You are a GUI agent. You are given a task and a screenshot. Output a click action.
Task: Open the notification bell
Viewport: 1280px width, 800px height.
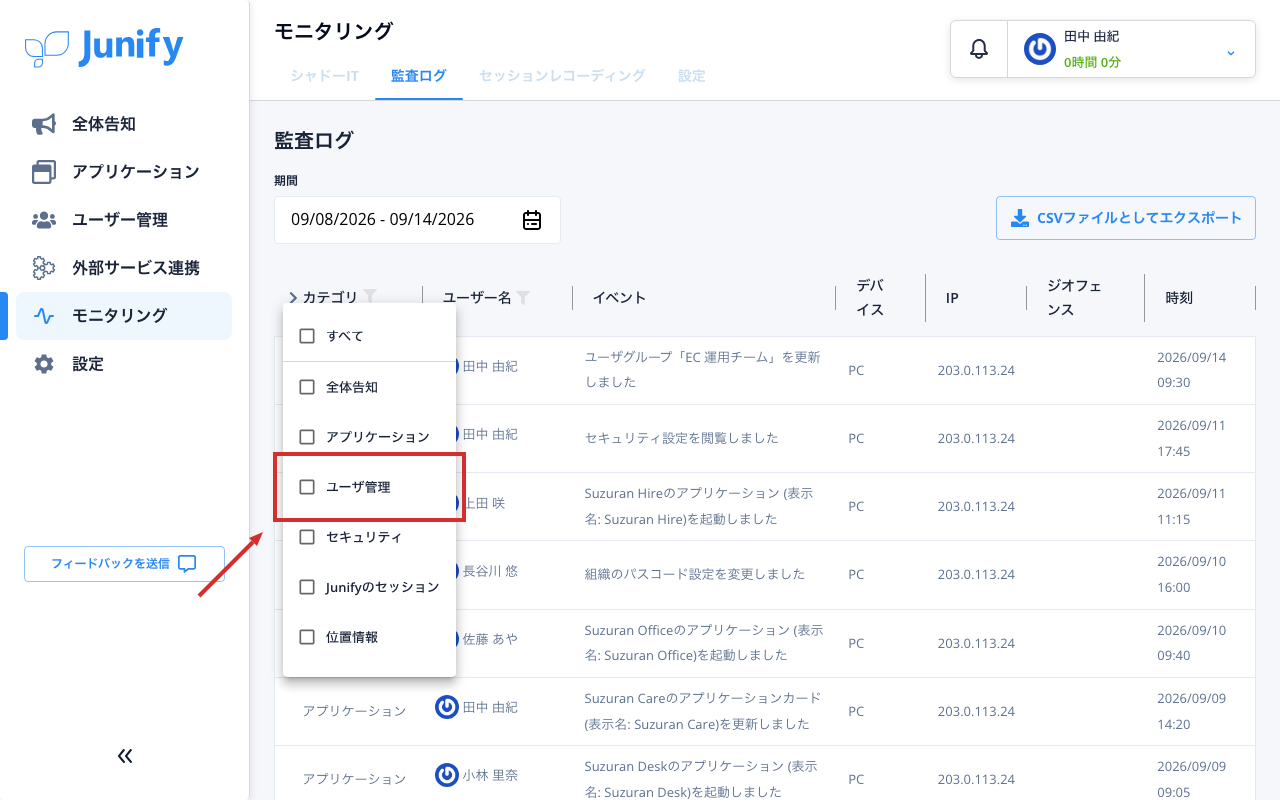(979, 49)
